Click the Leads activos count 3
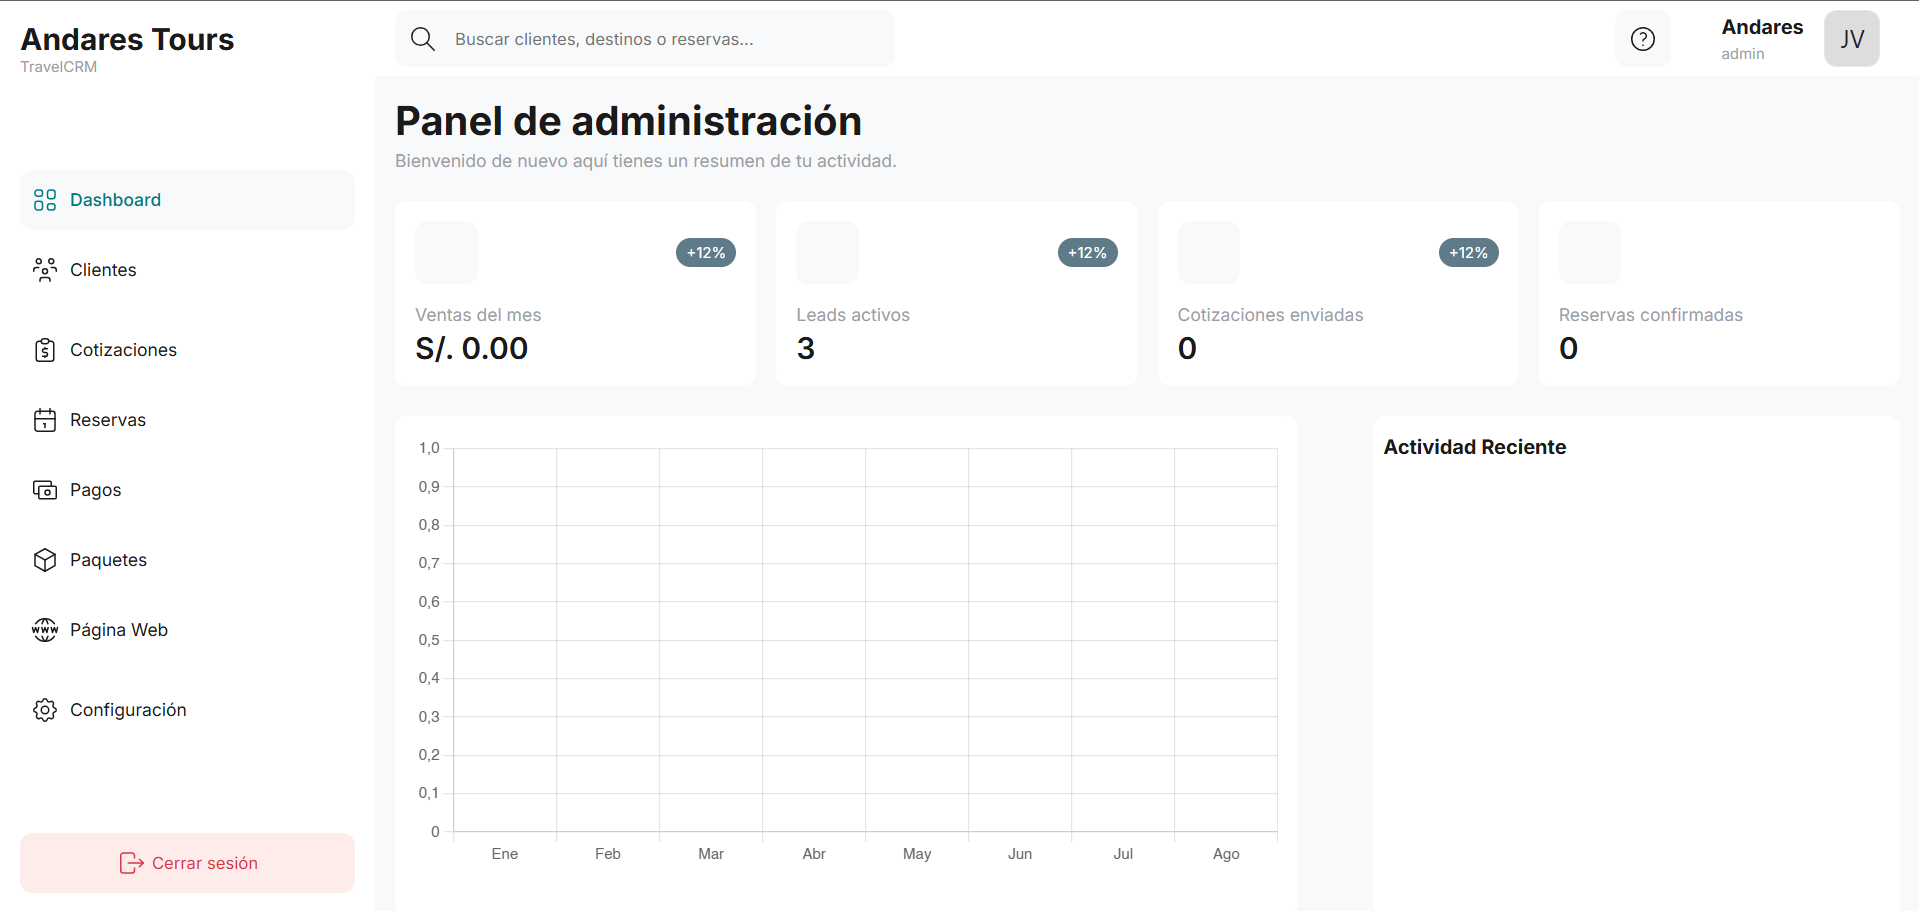 tap(806, 348)
